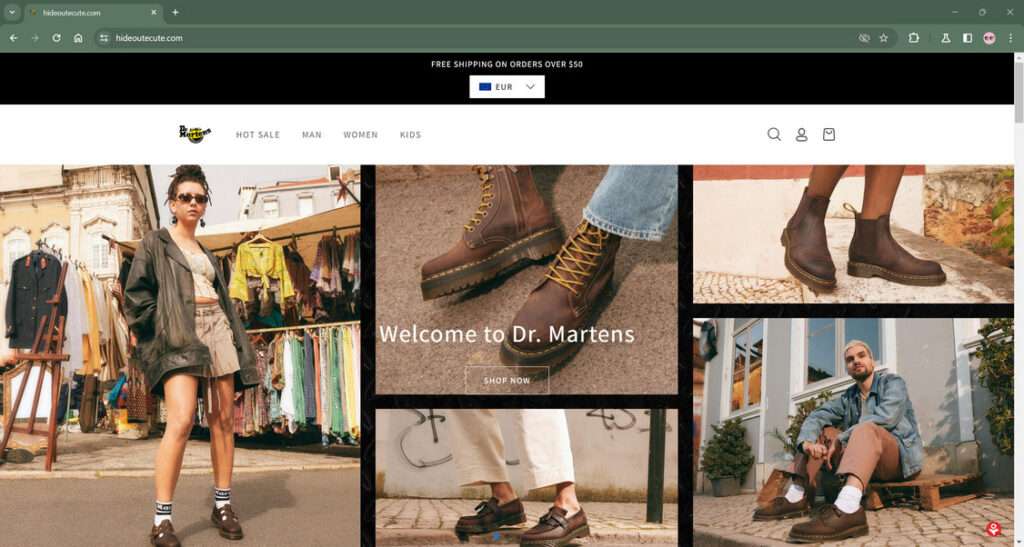Open the account login person icon
1024x547 pixels.
pos(801,134)
